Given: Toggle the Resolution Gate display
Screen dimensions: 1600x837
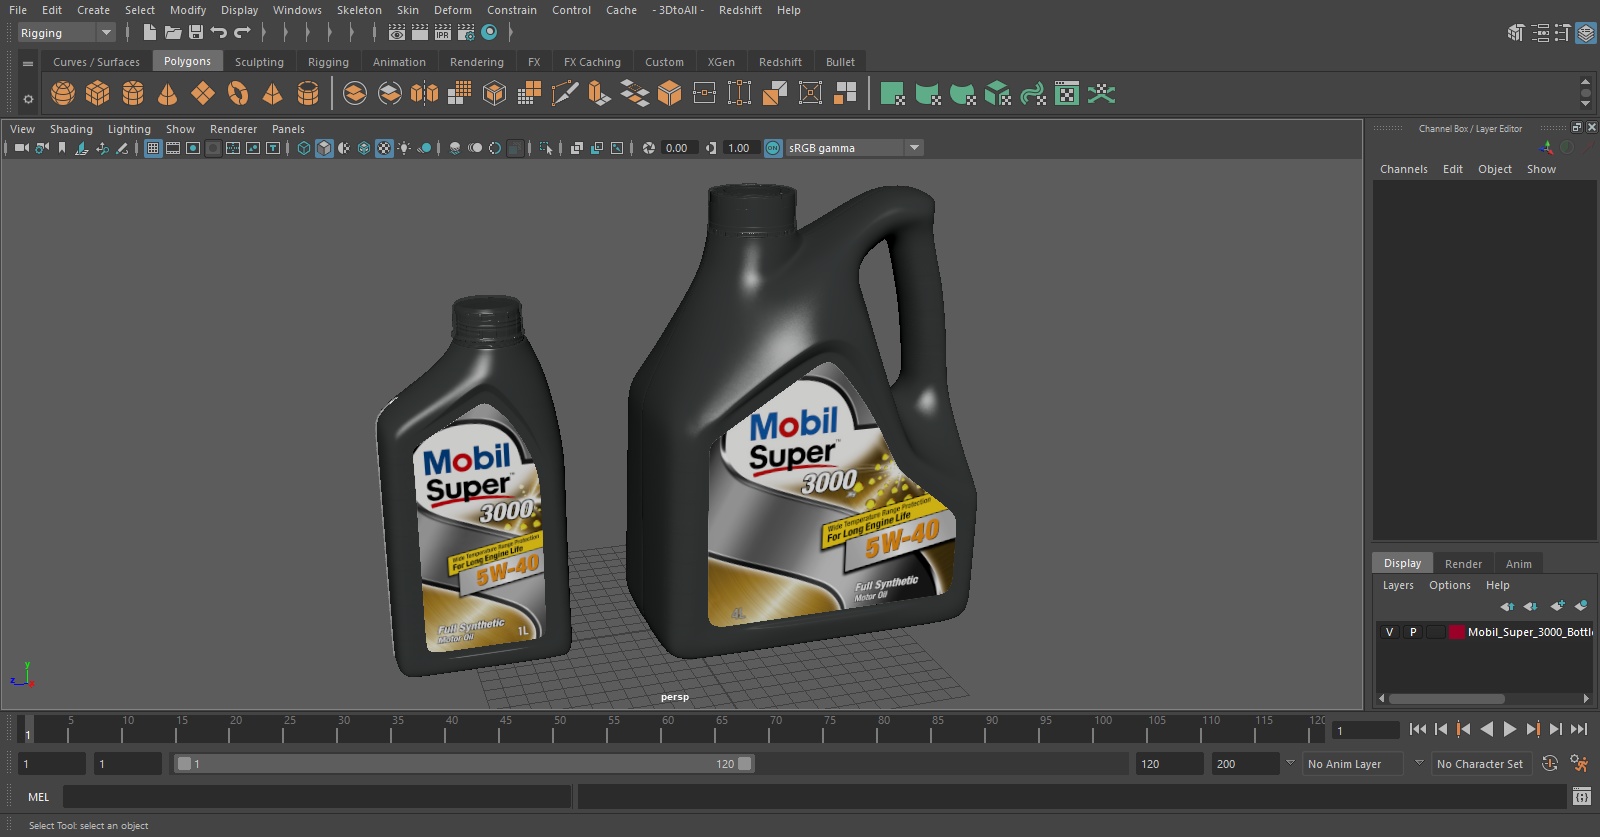Looking at the screenshot, I should (x=193, y=148).
